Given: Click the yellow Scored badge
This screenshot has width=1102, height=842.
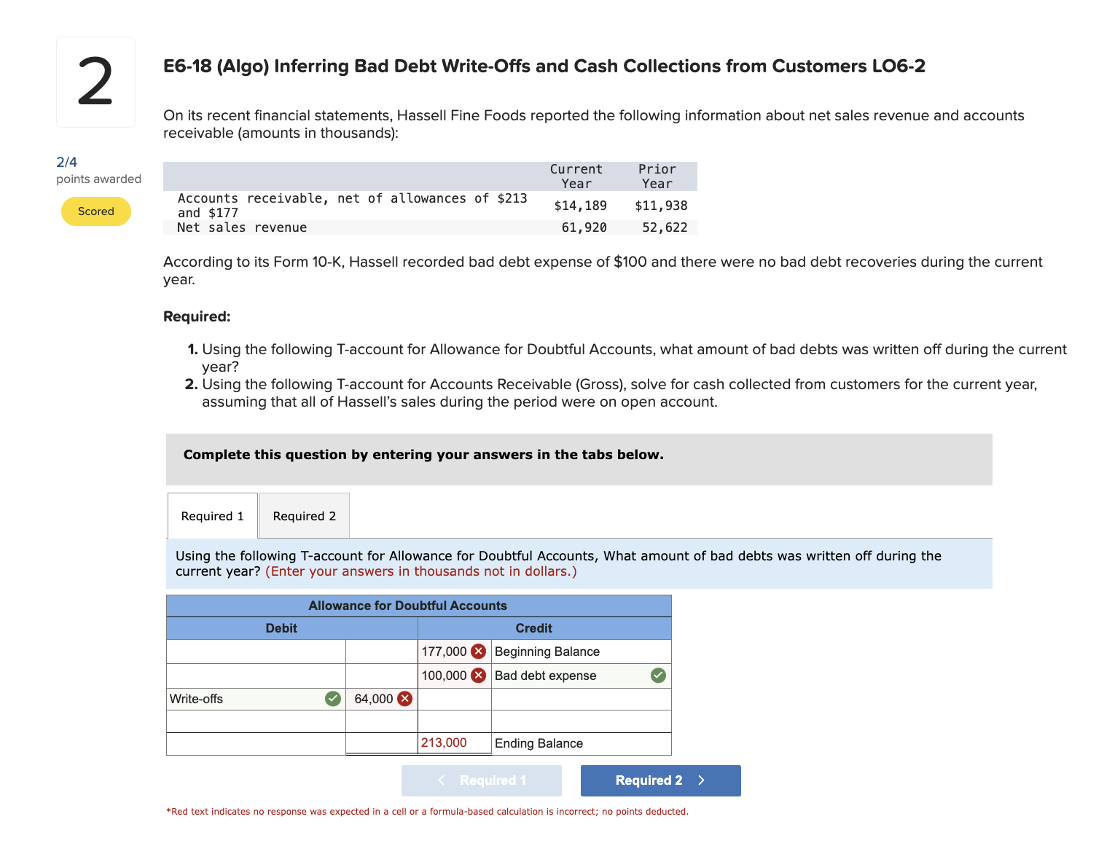Looking at the screenshot, I should click(x=96, y=212).
